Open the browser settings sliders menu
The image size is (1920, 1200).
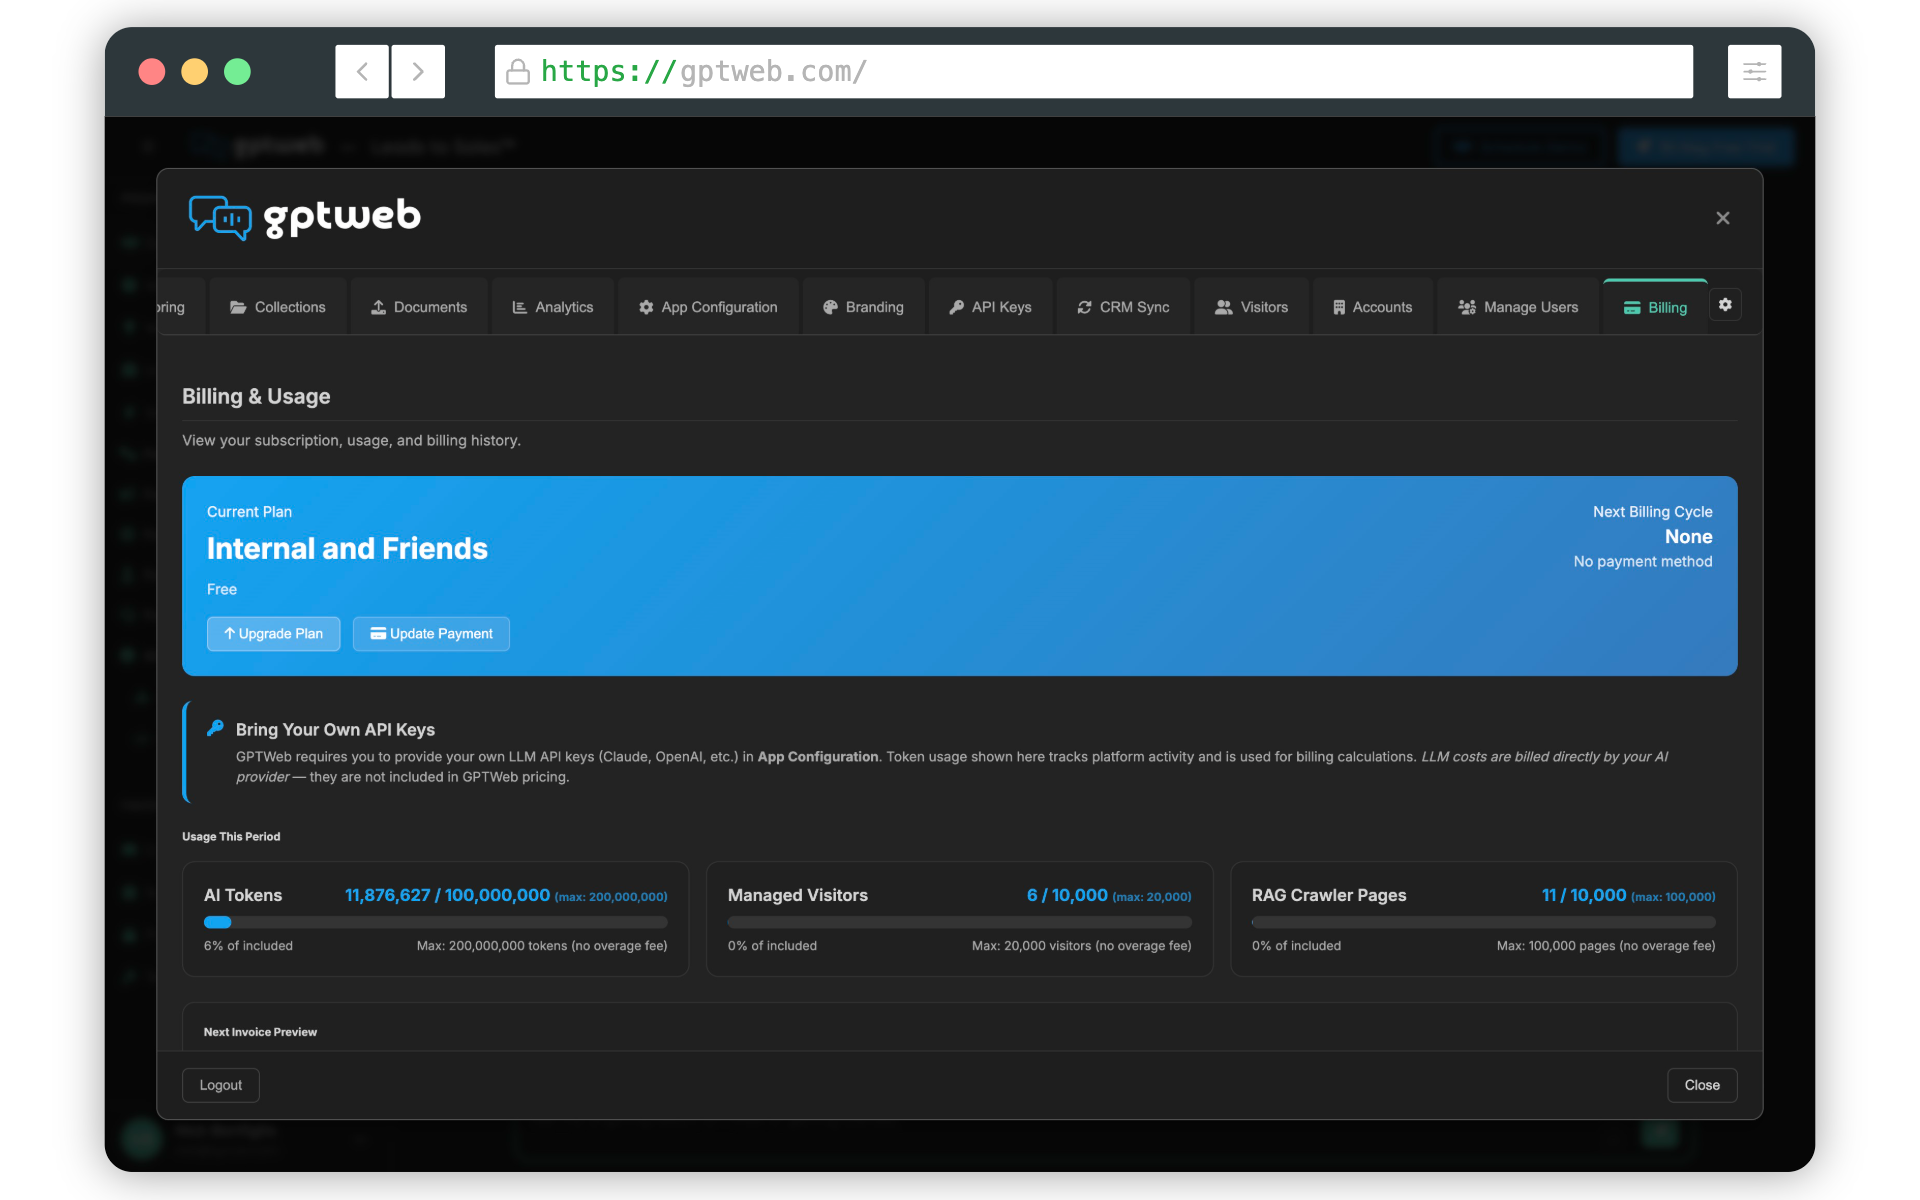pos(1754,71)
